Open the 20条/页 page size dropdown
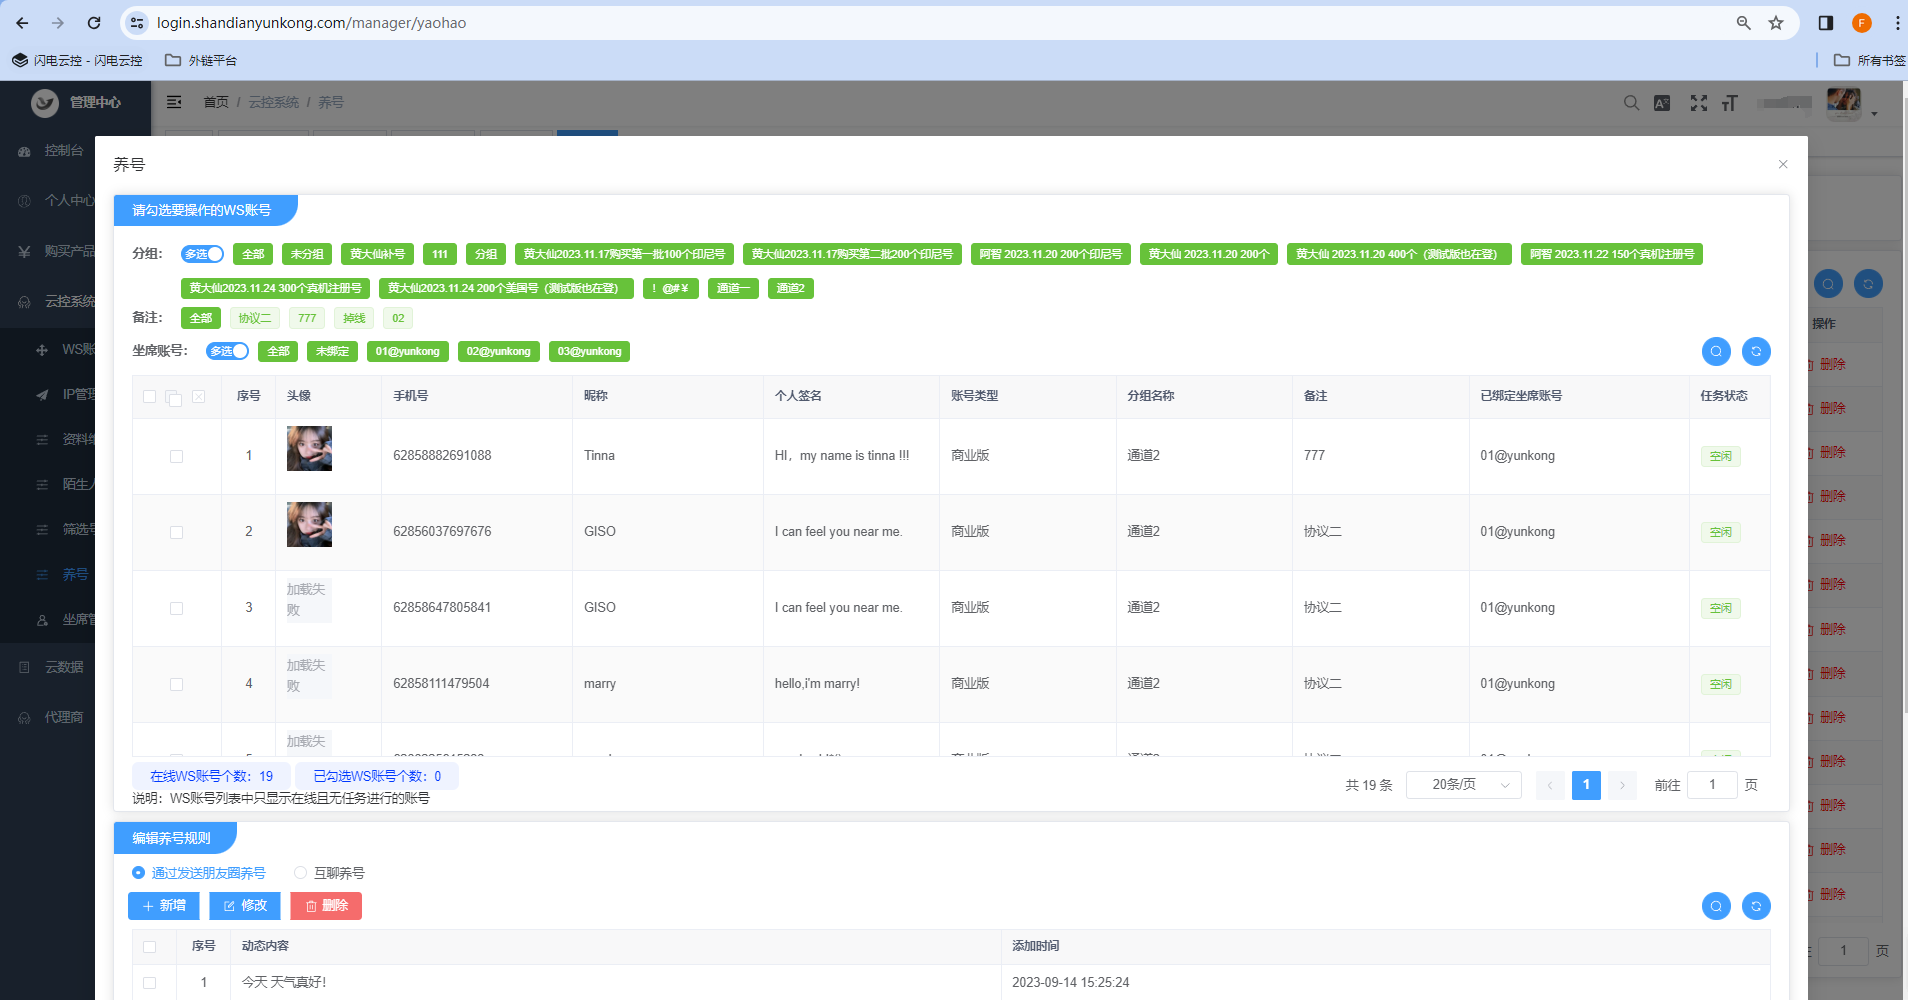 1463,785
